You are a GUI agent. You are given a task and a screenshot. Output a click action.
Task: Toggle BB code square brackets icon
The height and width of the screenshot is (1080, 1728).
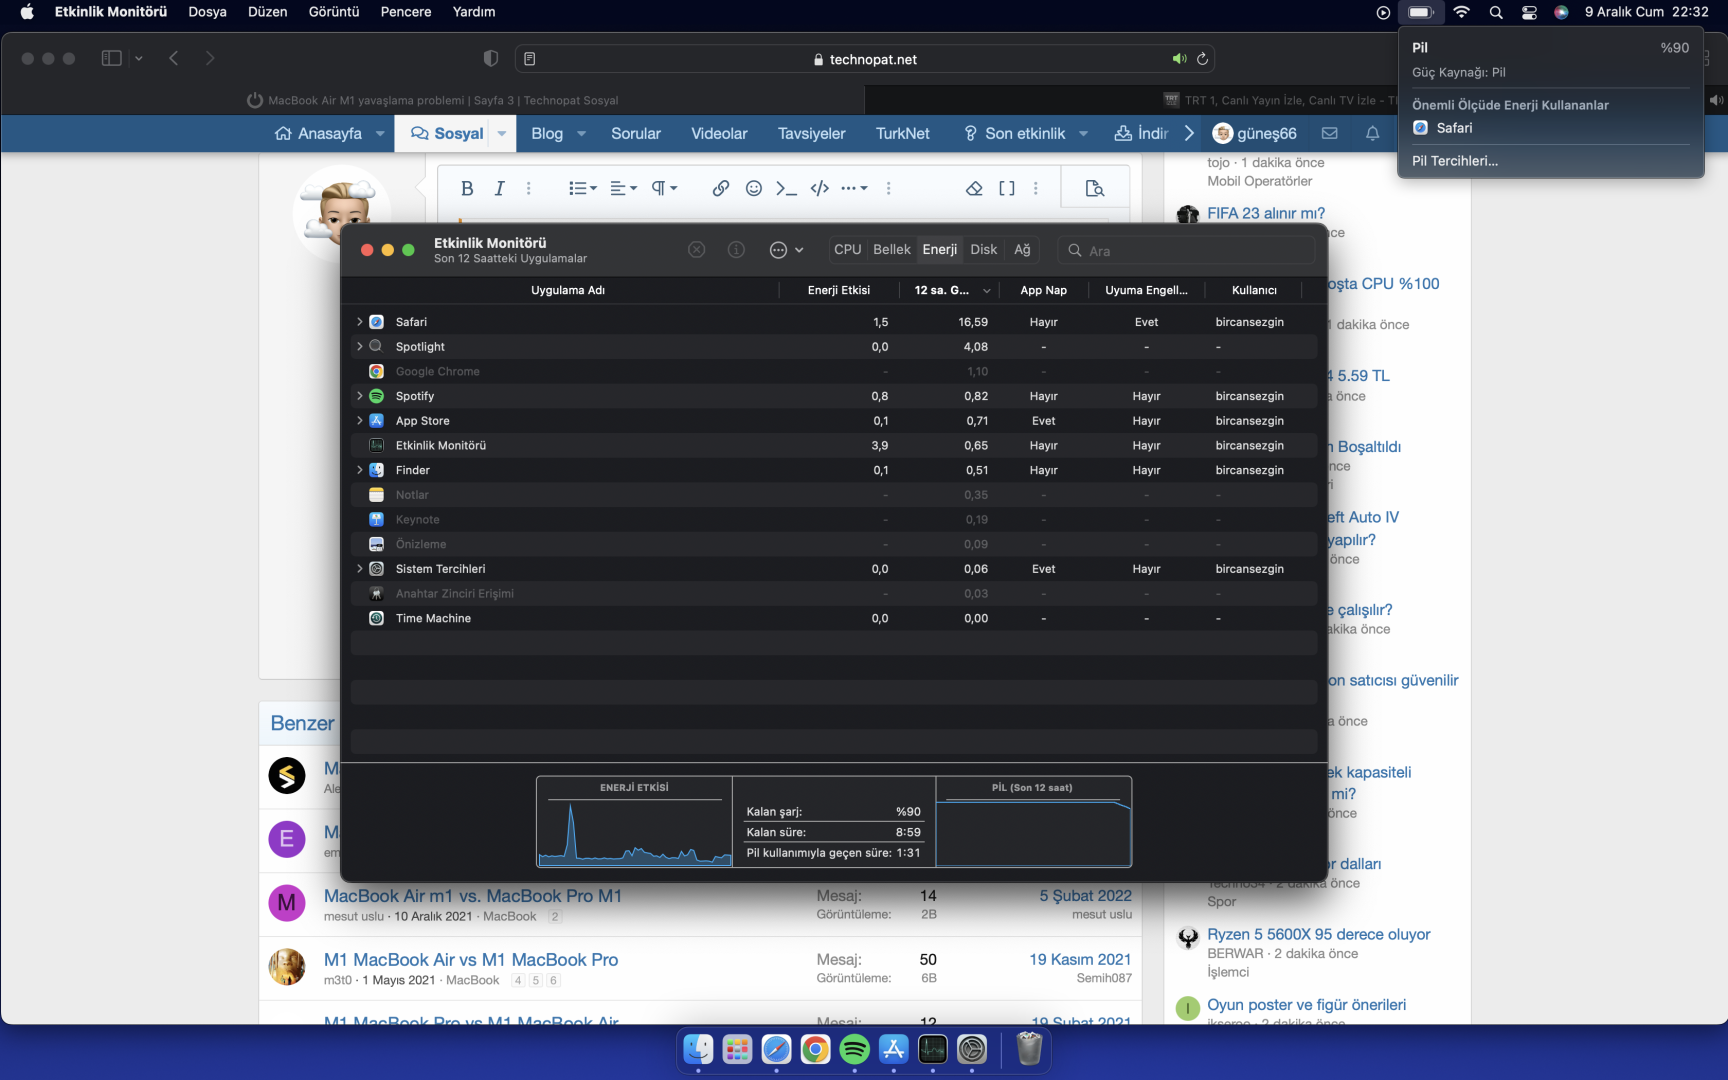(1007, 188)
